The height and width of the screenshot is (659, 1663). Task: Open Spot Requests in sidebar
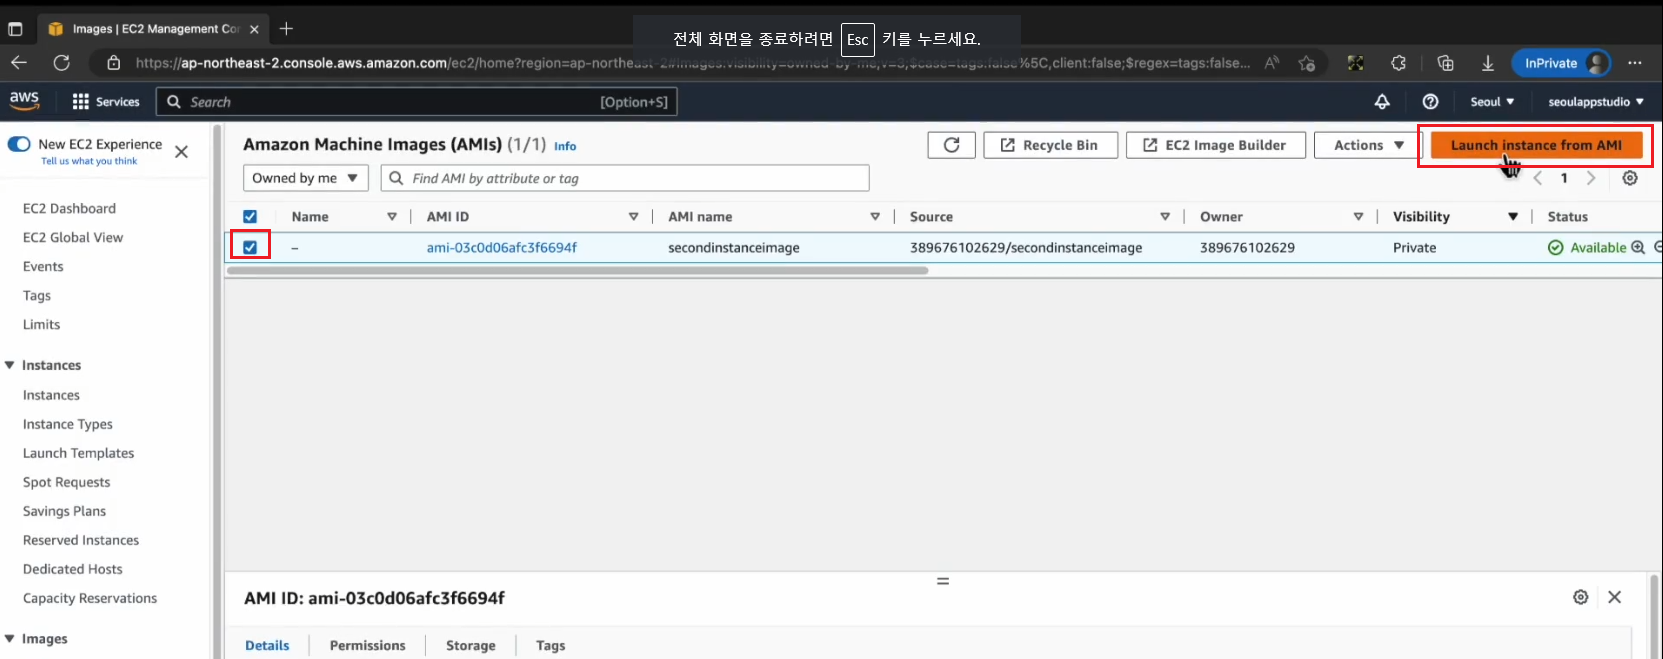[66, 482]
